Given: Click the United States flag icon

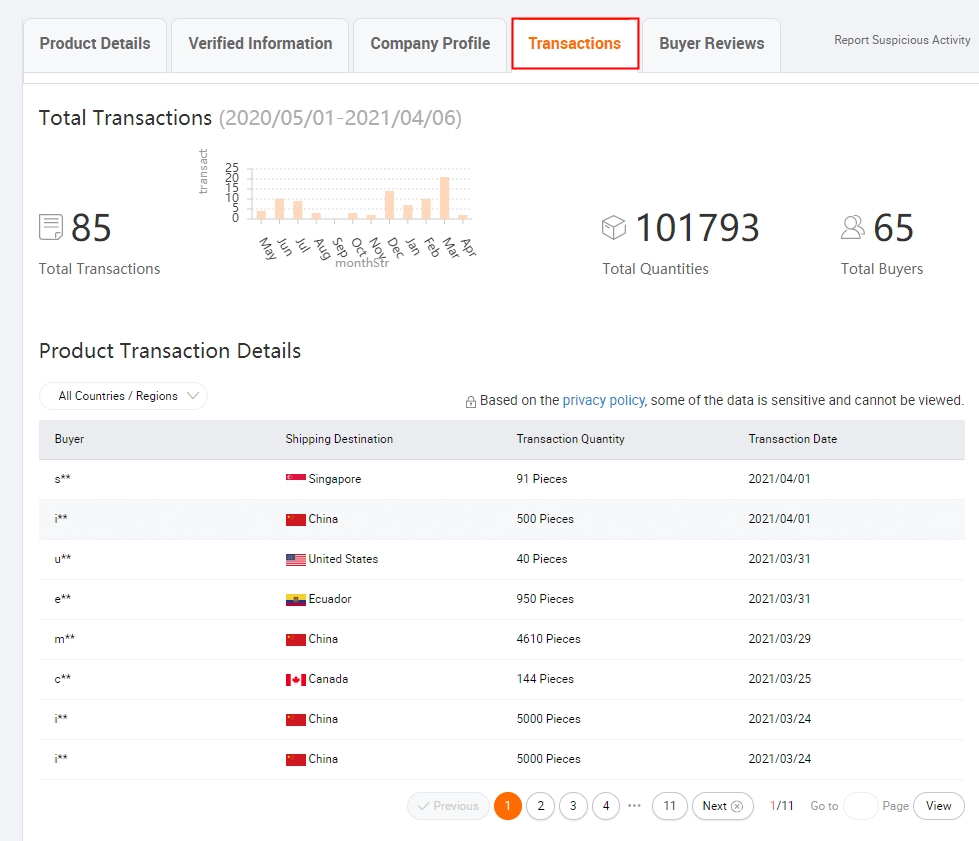Looking at the screenshot, I should [x=296, y=559].
